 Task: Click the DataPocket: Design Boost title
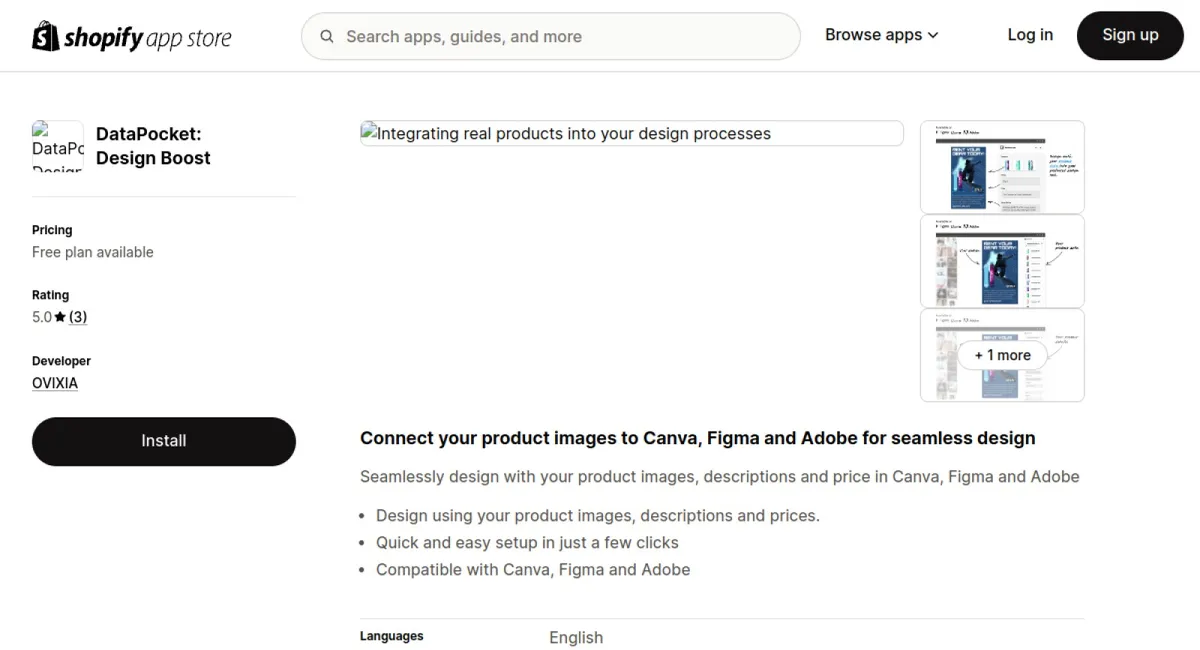(153, 146)
